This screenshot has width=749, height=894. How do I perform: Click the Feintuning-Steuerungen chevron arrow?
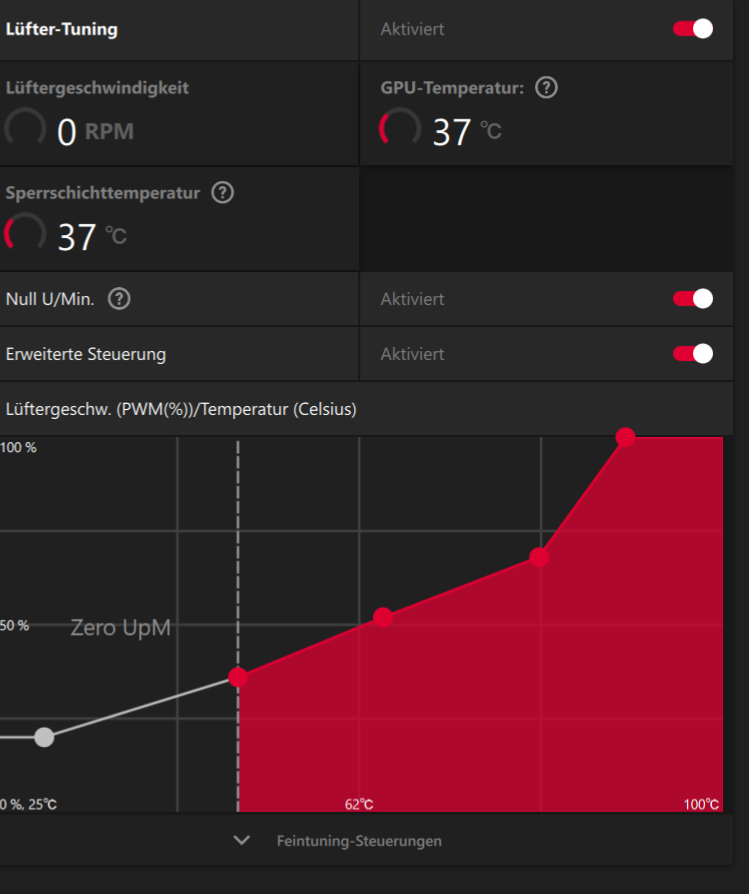(x=242, y=840)
